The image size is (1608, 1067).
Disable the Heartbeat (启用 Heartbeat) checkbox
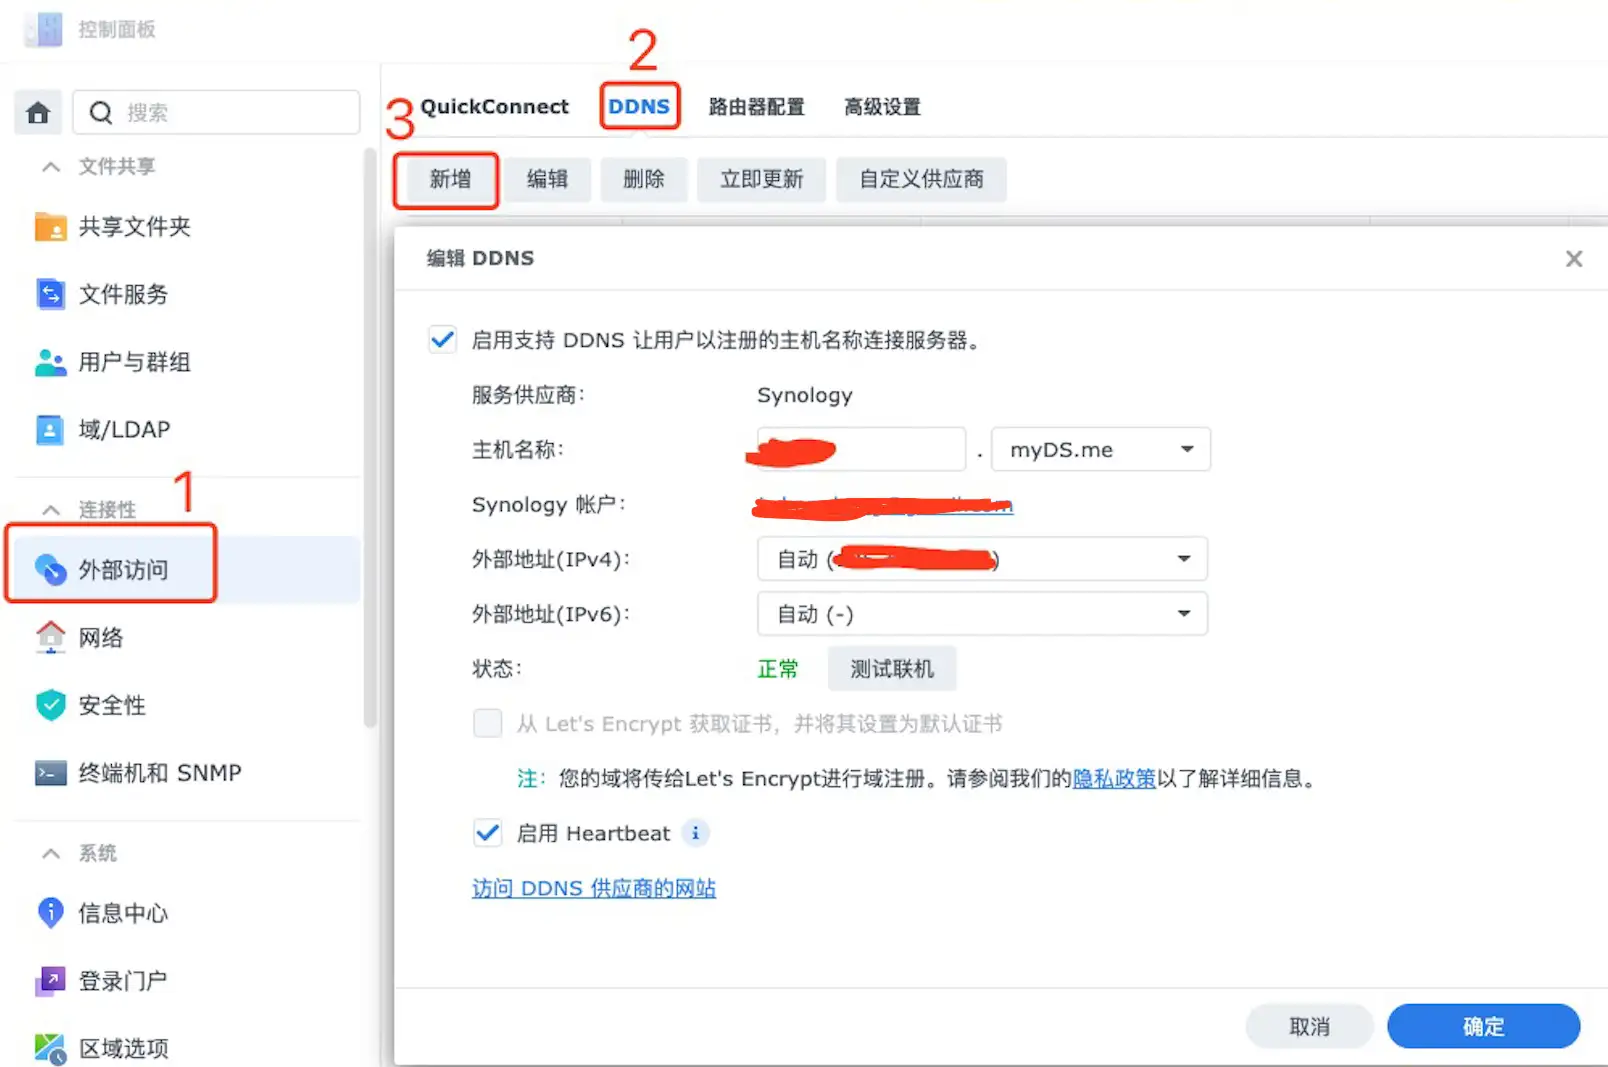(x=488, y=833)
